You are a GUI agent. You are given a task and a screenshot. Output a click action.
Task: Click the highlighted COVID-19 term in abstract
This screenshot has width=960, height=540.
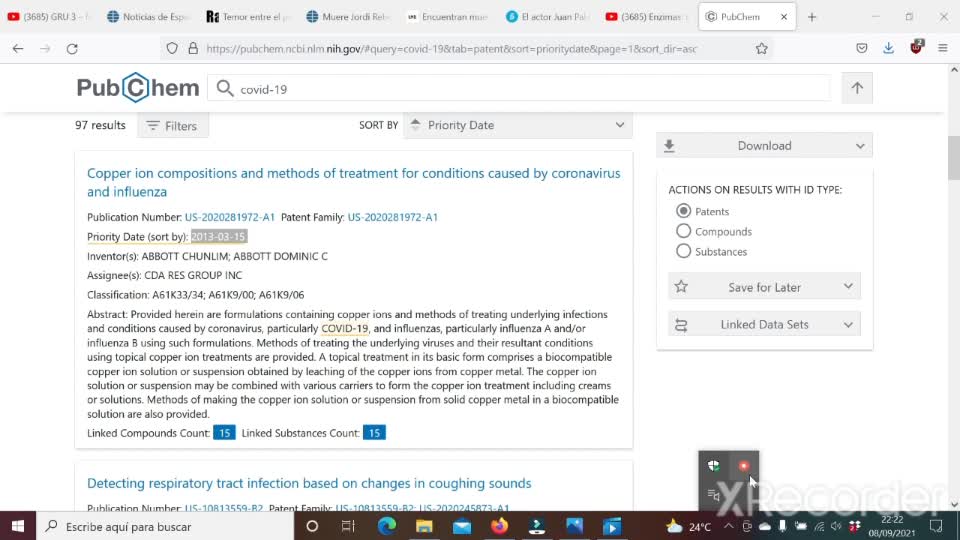345,328
